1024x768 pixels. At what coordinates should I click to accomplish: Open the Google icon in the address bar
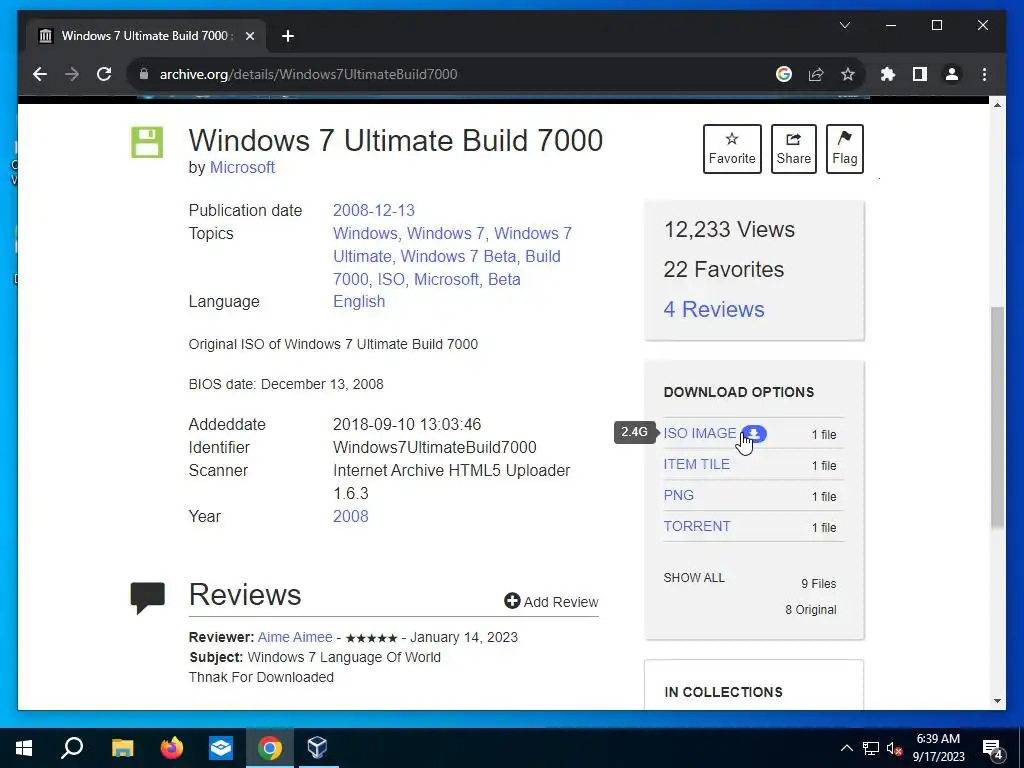[784, 74]
